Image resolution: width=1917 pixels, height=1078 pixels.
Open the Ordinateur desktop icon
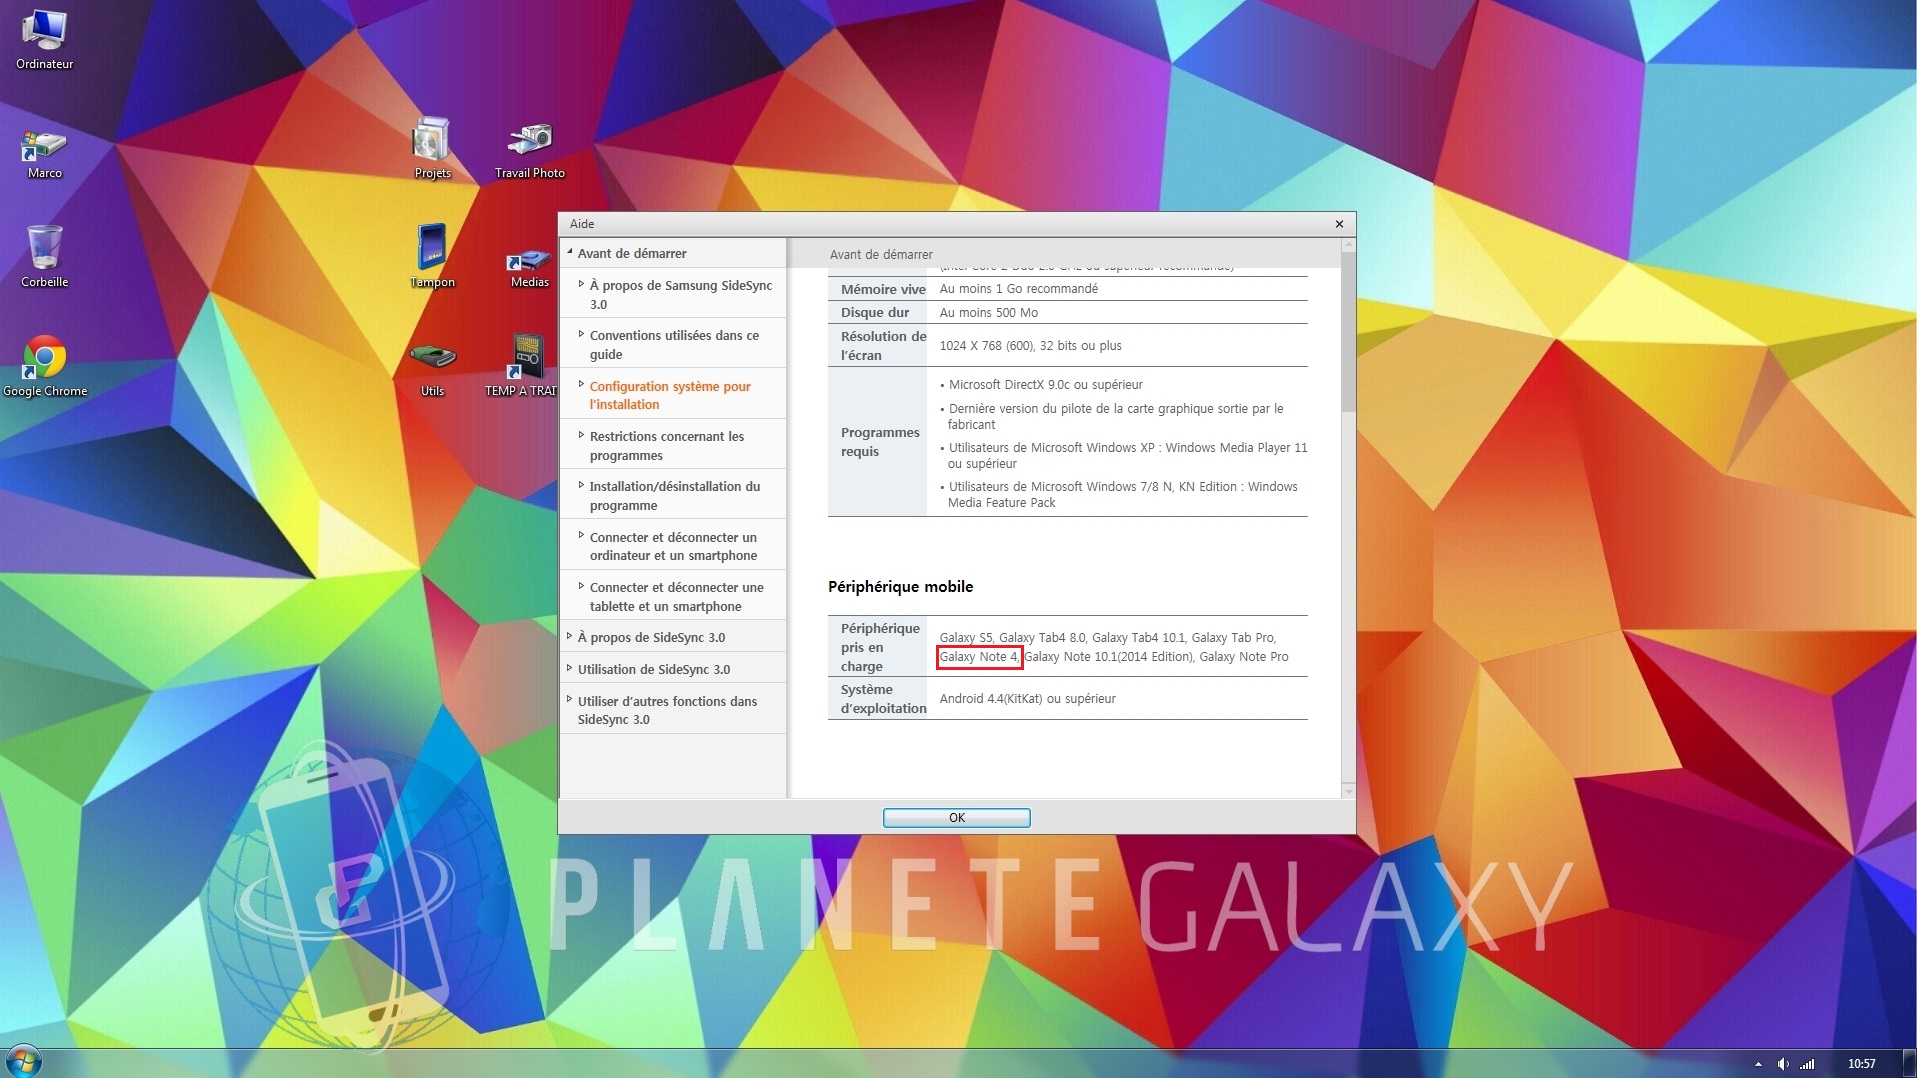(x=44, y=40)
